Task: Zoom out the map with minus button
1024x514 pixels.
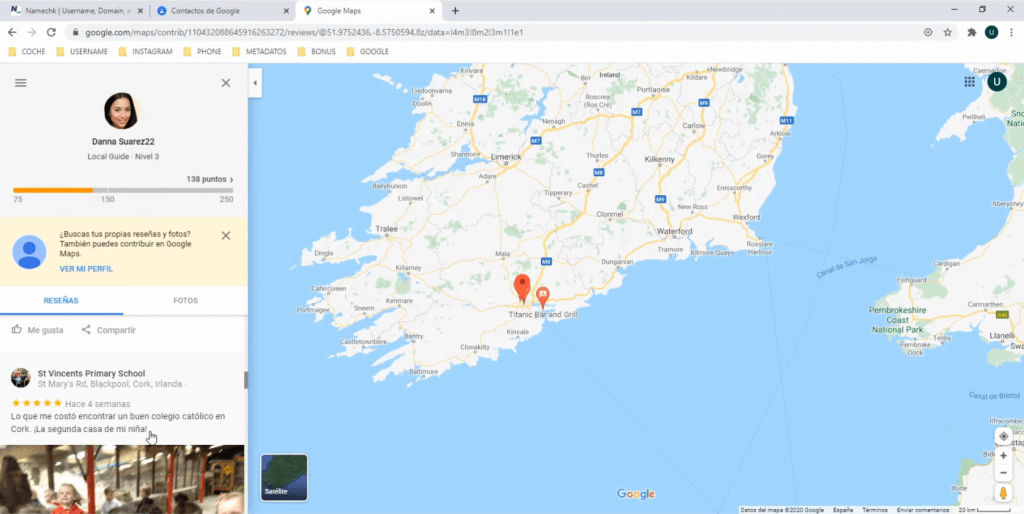Action: (x=1004, y=472)
